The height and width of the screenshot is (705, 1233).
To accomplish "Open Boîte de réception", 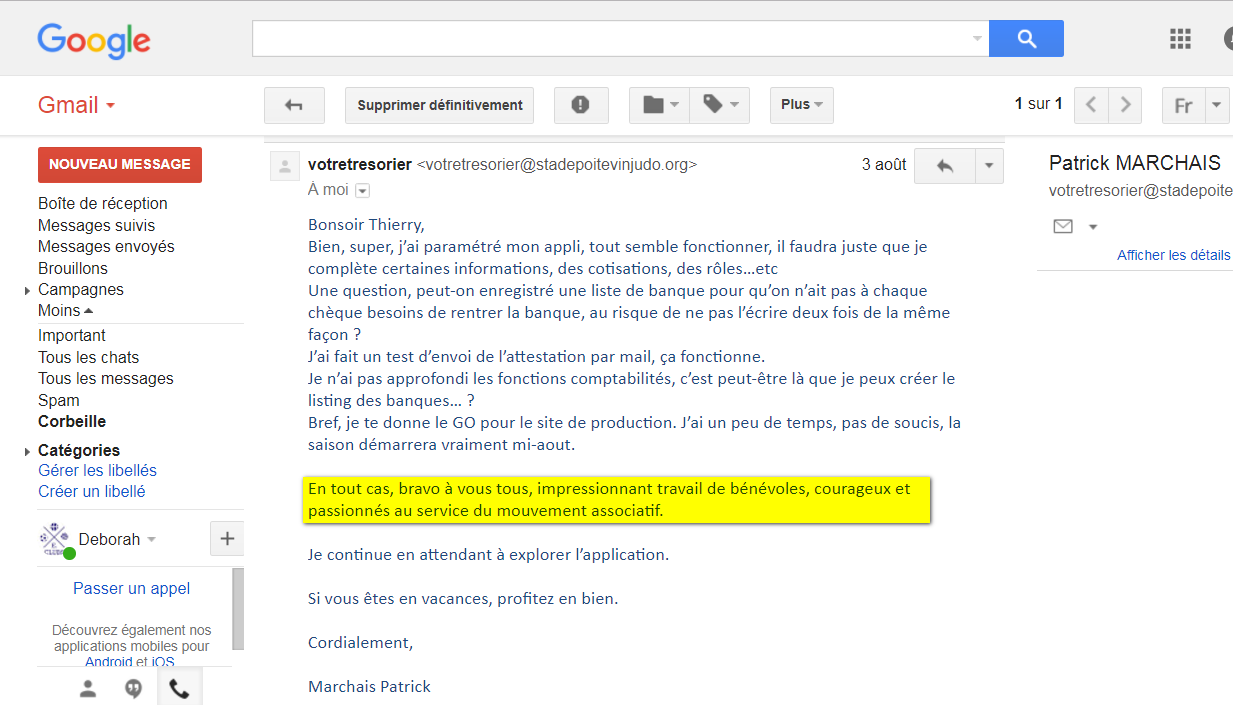I will tap(103, 203).
